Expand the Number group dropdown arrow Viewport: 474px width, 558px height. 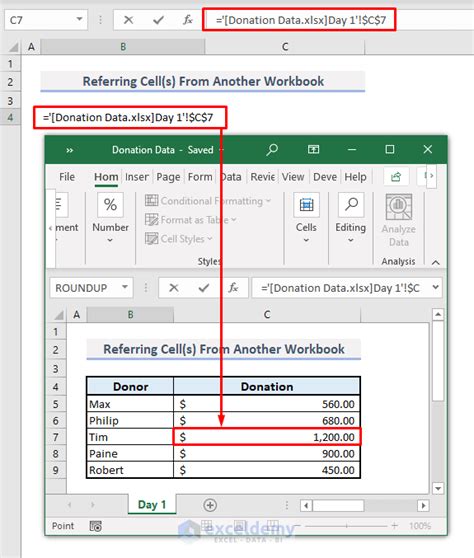click(x=110, y=240)
